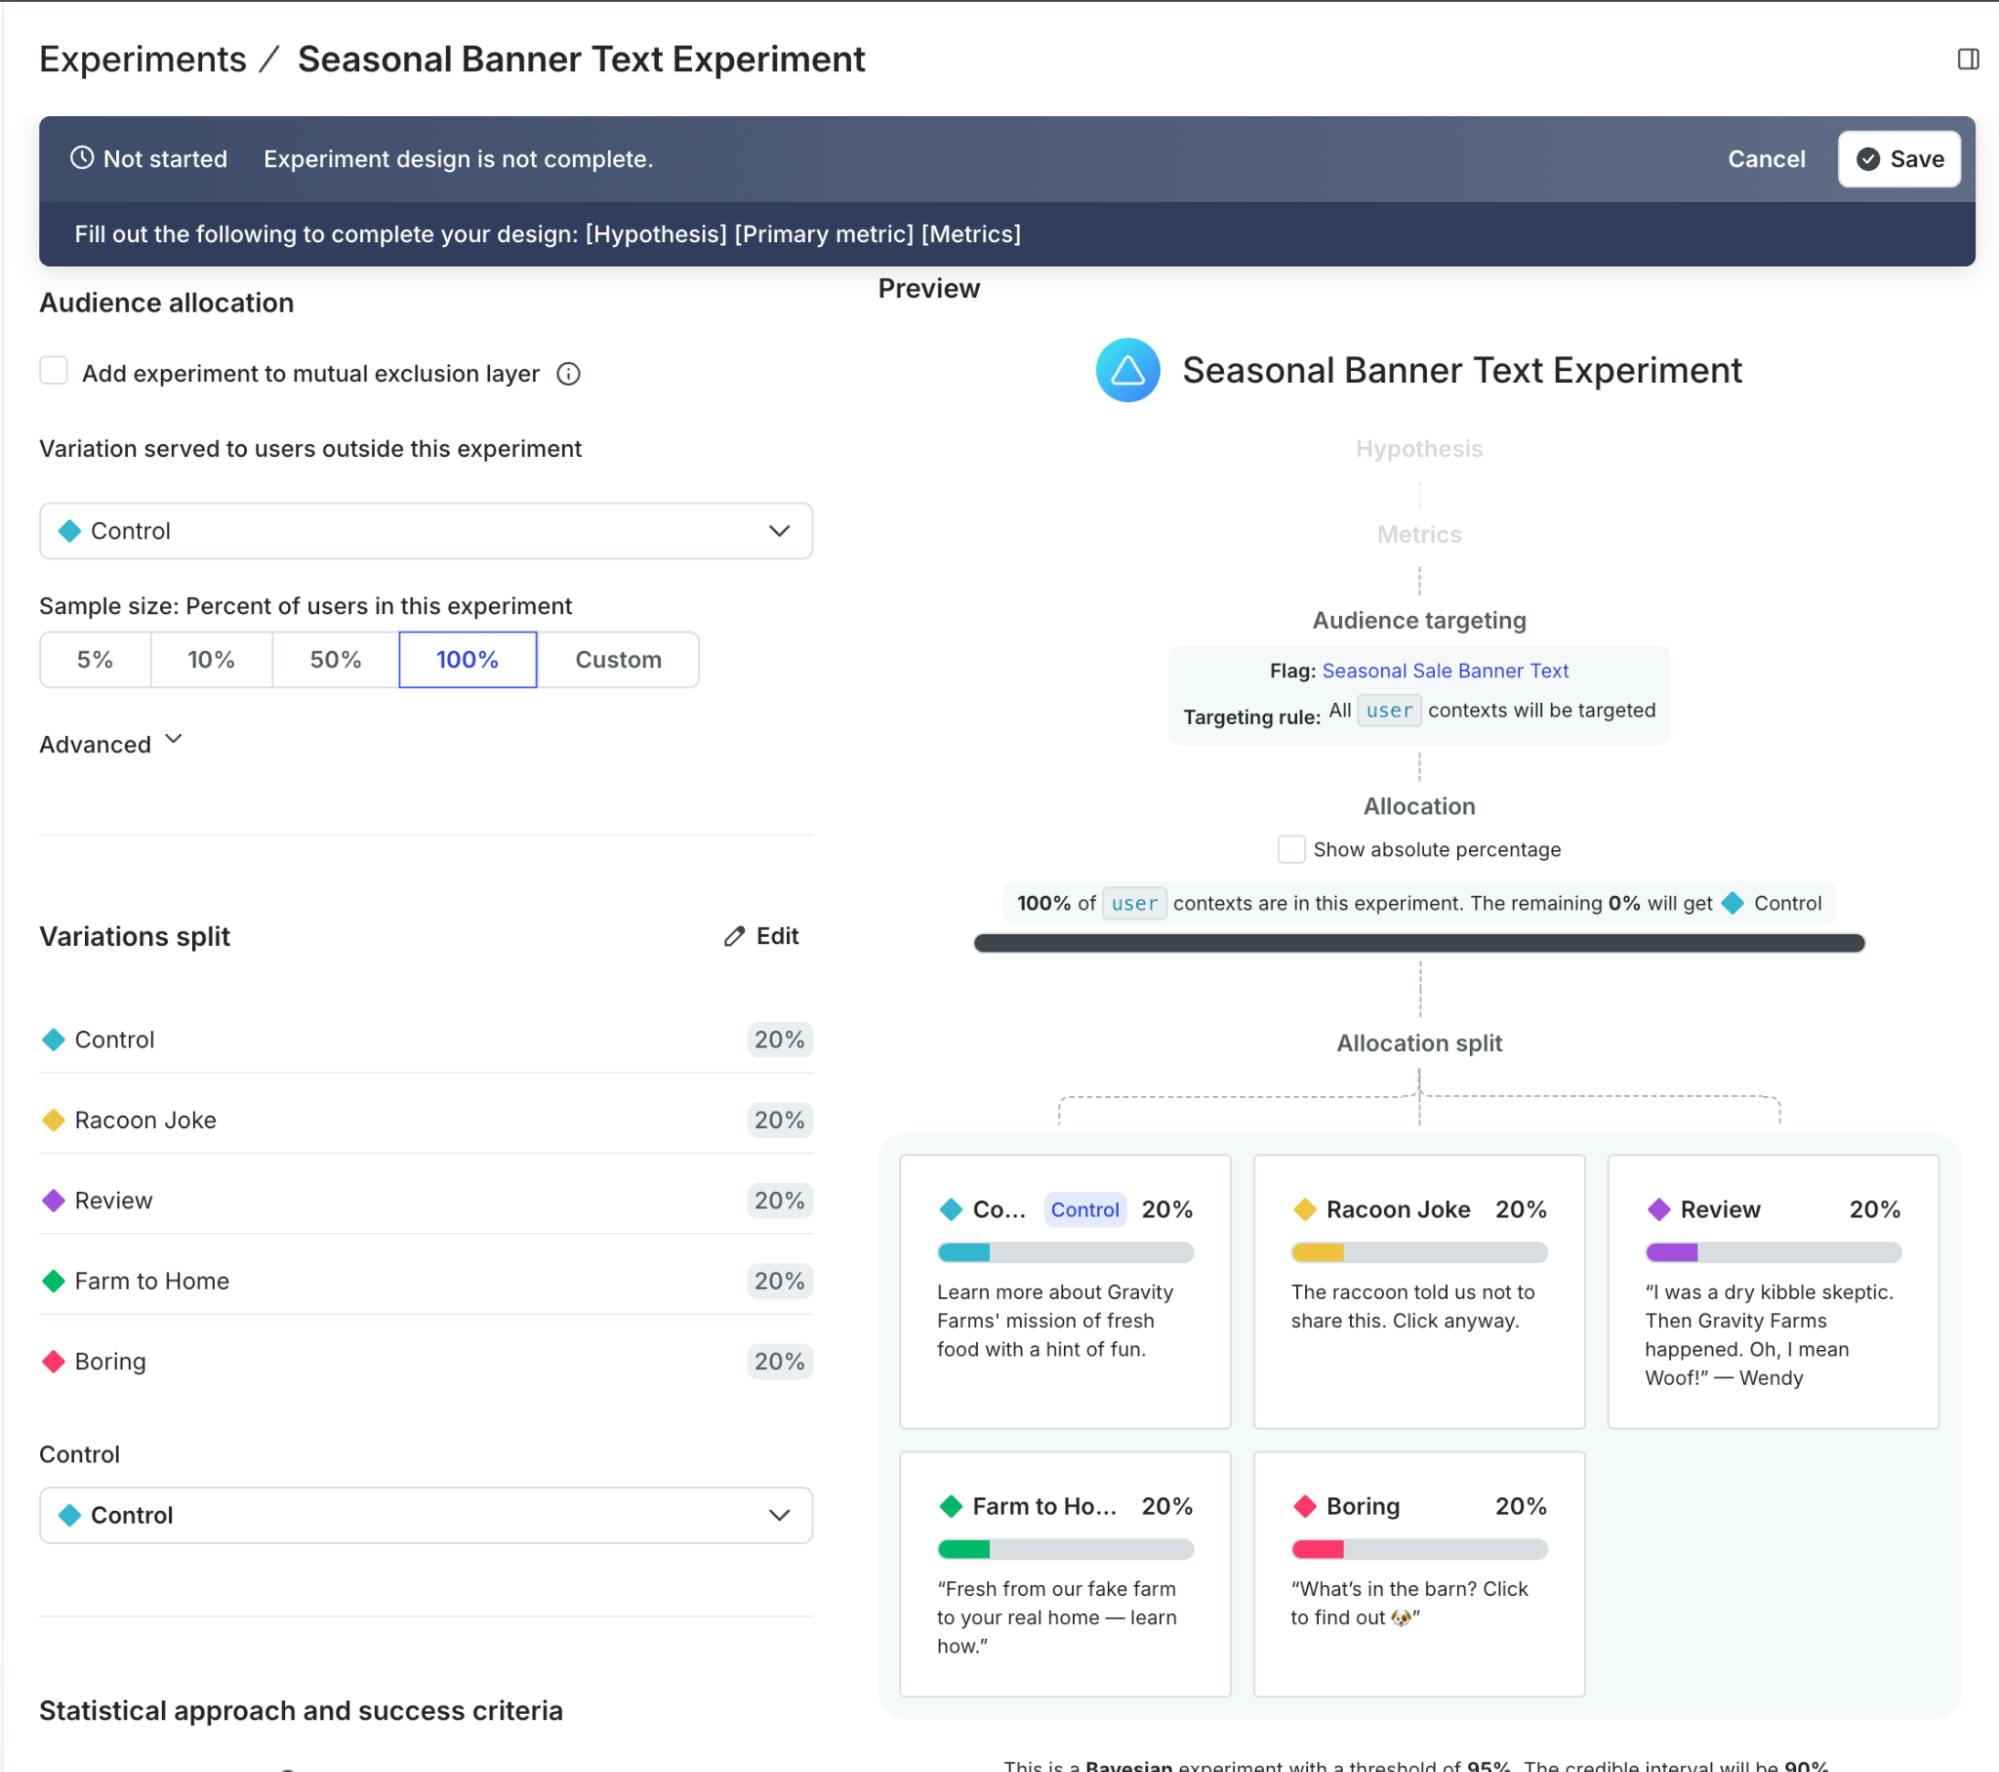The height and width of the screenshot is (1772, 1999).
Task: Click the info icon beside mutual exclusion layer
Action: 568,374
